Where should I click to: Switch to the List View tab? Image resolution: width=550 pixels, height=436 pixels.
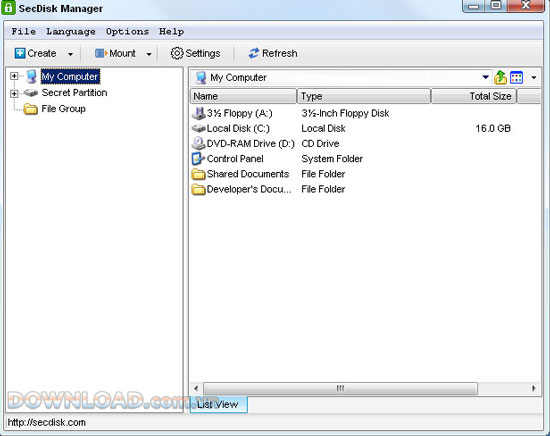219,404
